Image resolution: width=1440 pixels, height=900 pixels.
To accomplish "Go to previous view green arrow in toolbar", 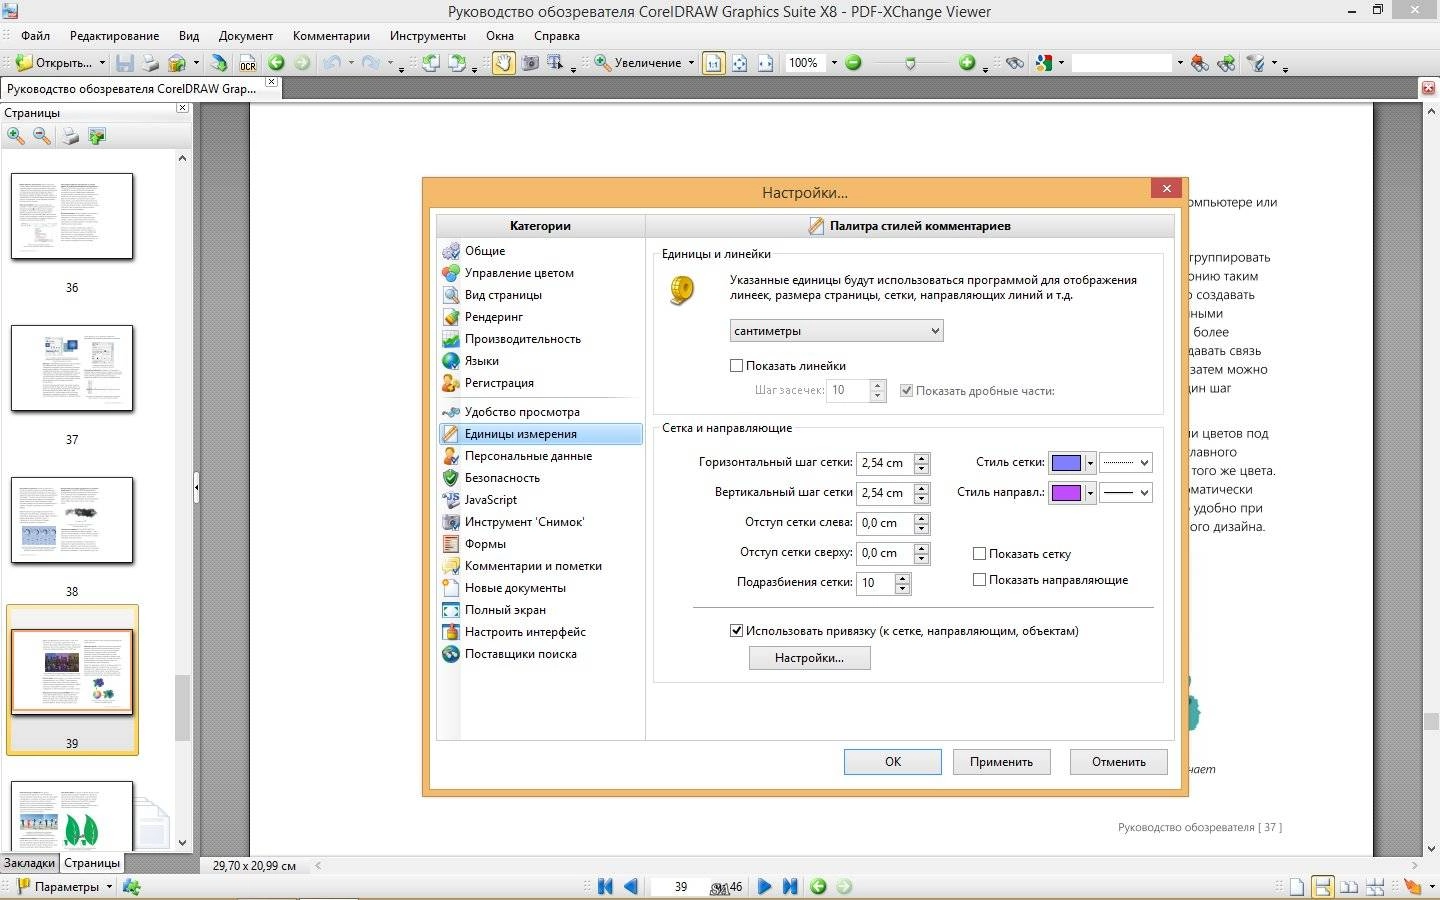I will pyautogui.click(x=276, y=63).
